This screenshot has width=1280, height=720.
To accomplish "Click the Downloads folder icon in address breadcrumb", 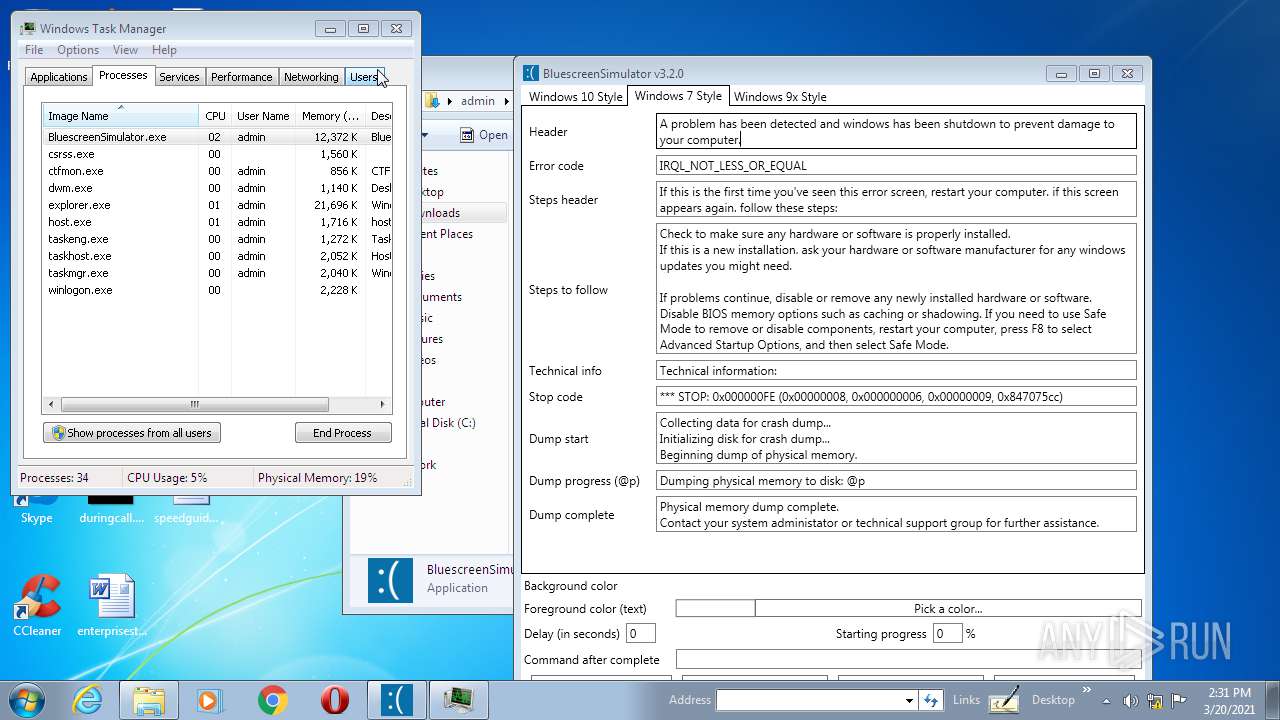I will [x=432, y=100].
